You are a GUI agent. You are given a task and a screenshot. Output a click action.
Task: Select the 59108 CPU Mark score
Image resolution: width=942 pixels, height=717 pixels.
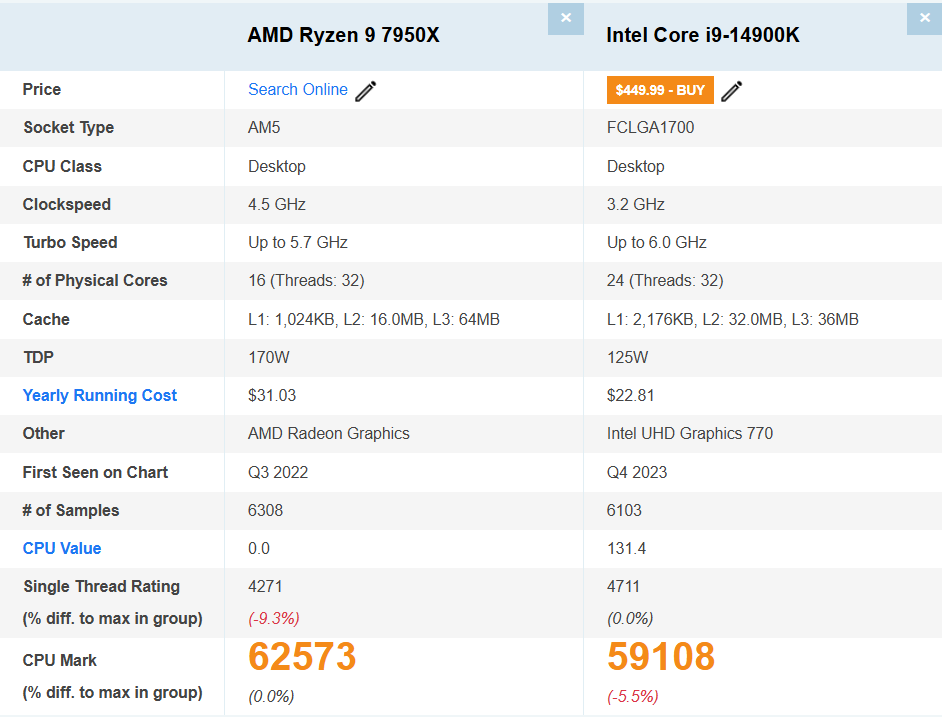661,656
